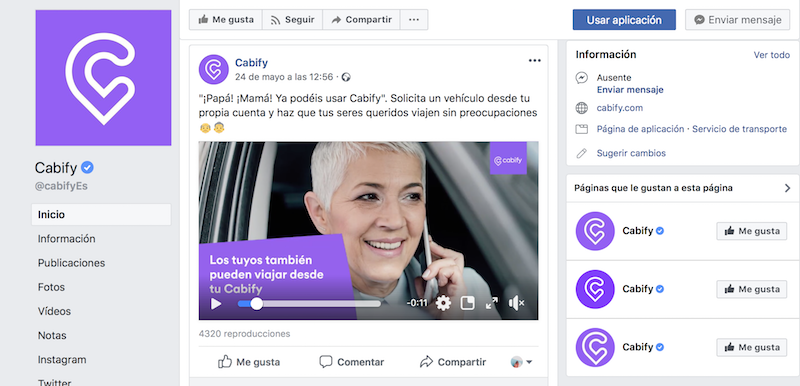Open the Publicaciones sidebar section
Screen dimensions: 800x386
pos(71,263)
